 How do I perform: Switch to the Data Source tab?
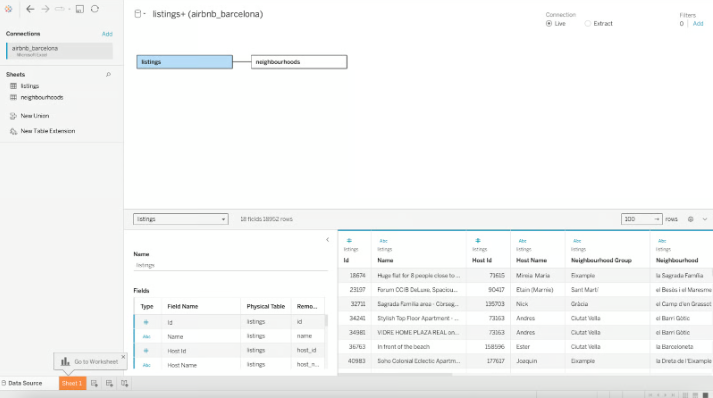click(22, 383)
